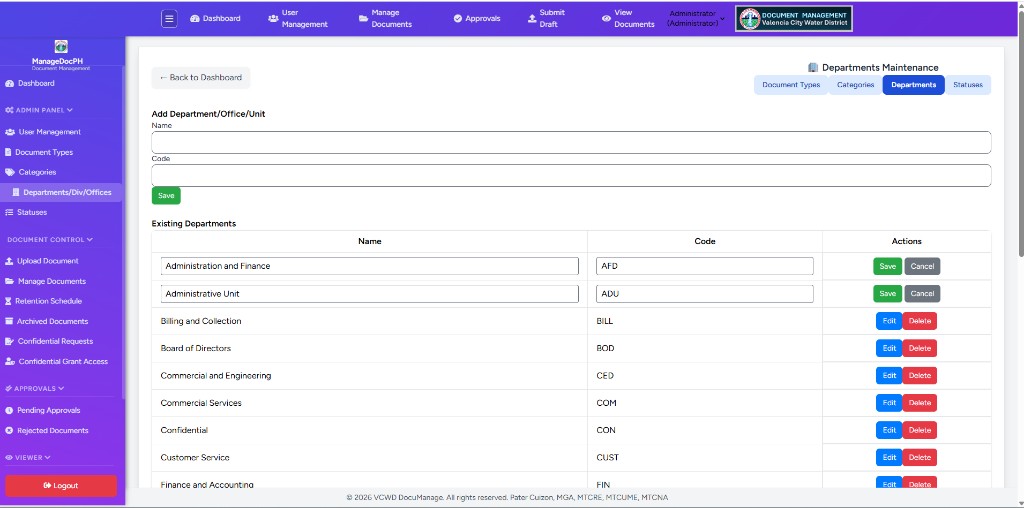Focus the new department Name field

pyautogui.click(x=571, y=142)
